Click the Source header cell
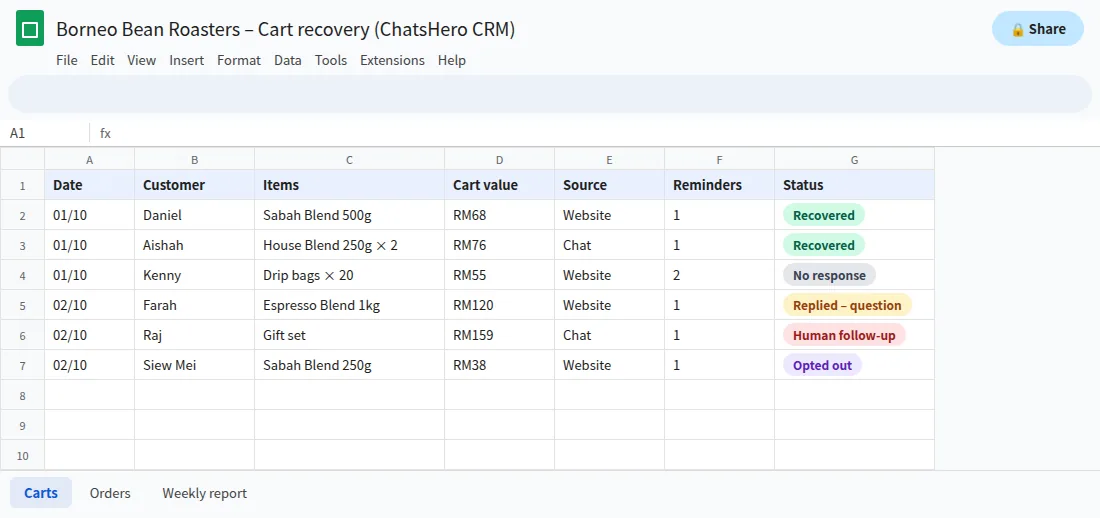The width and height of the screenshot is (1100, 518). [x=610, y=185]
